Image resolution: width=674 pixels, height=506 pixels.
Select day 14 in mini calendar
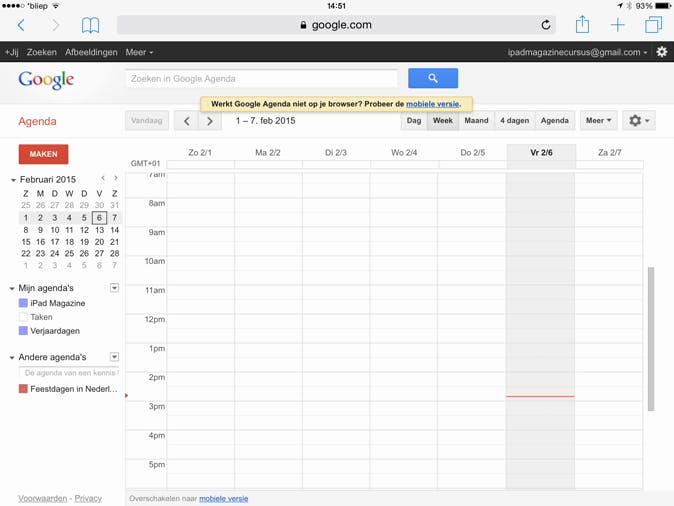coord(114,230)
